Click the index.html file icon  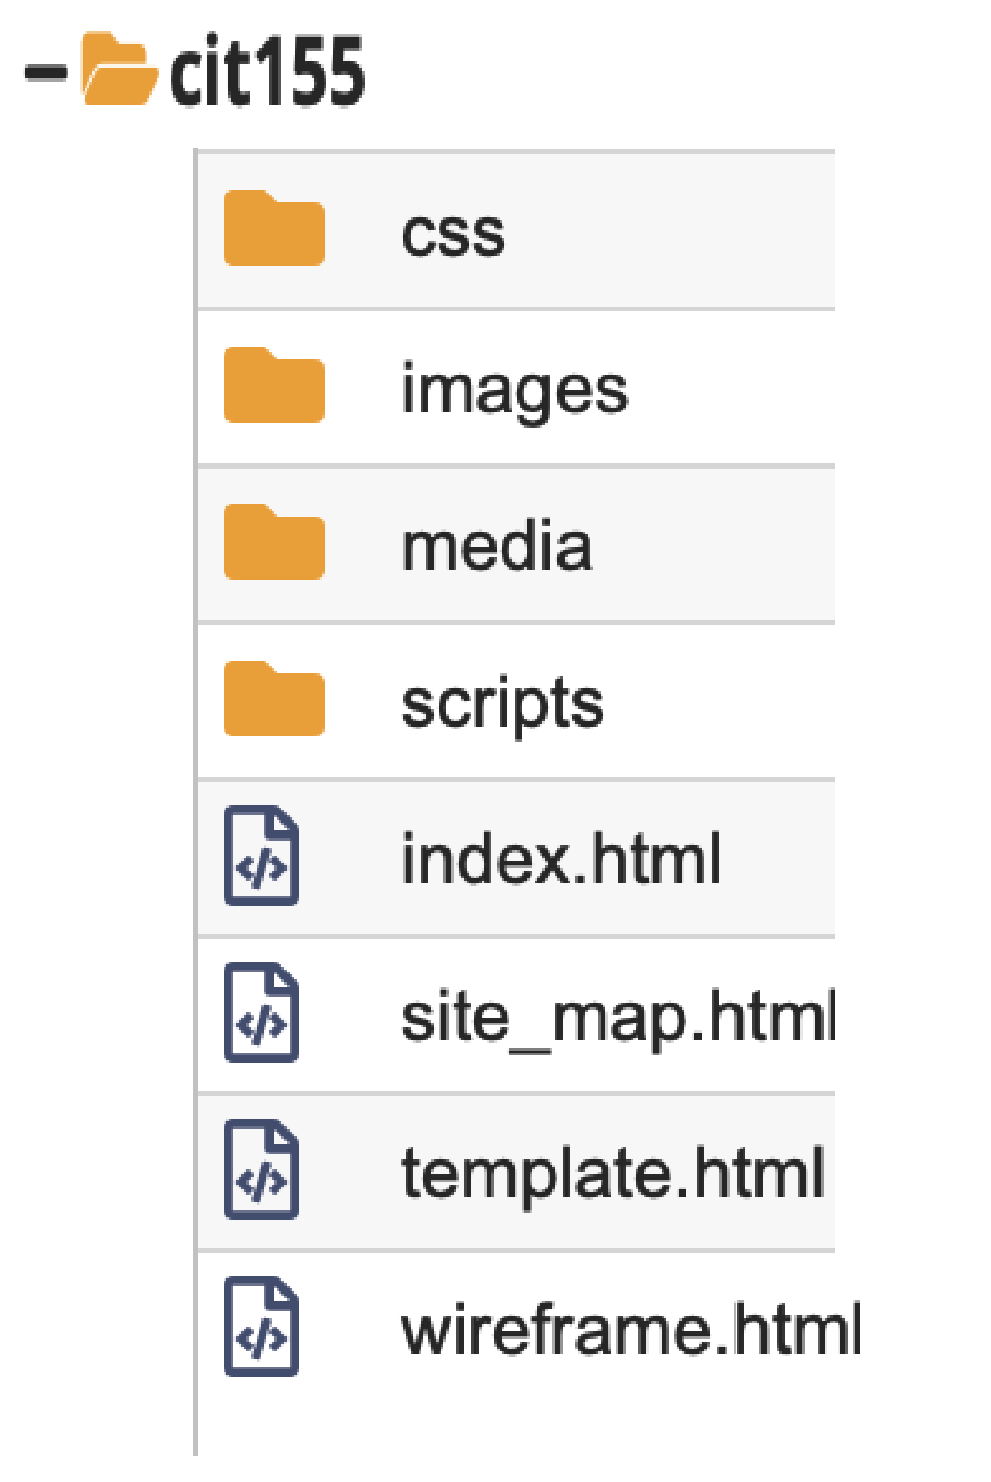coord(262,856)
